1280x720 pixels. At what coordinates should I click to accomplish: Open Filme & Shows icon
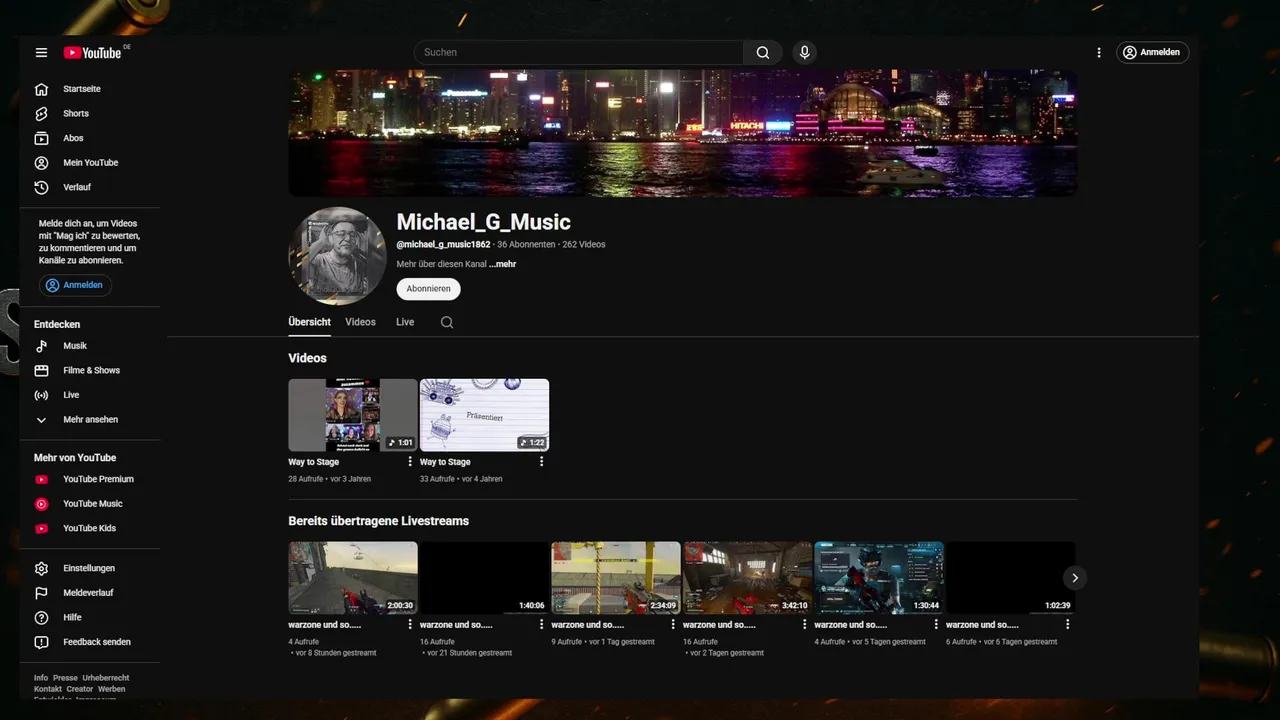pos(41,371)
